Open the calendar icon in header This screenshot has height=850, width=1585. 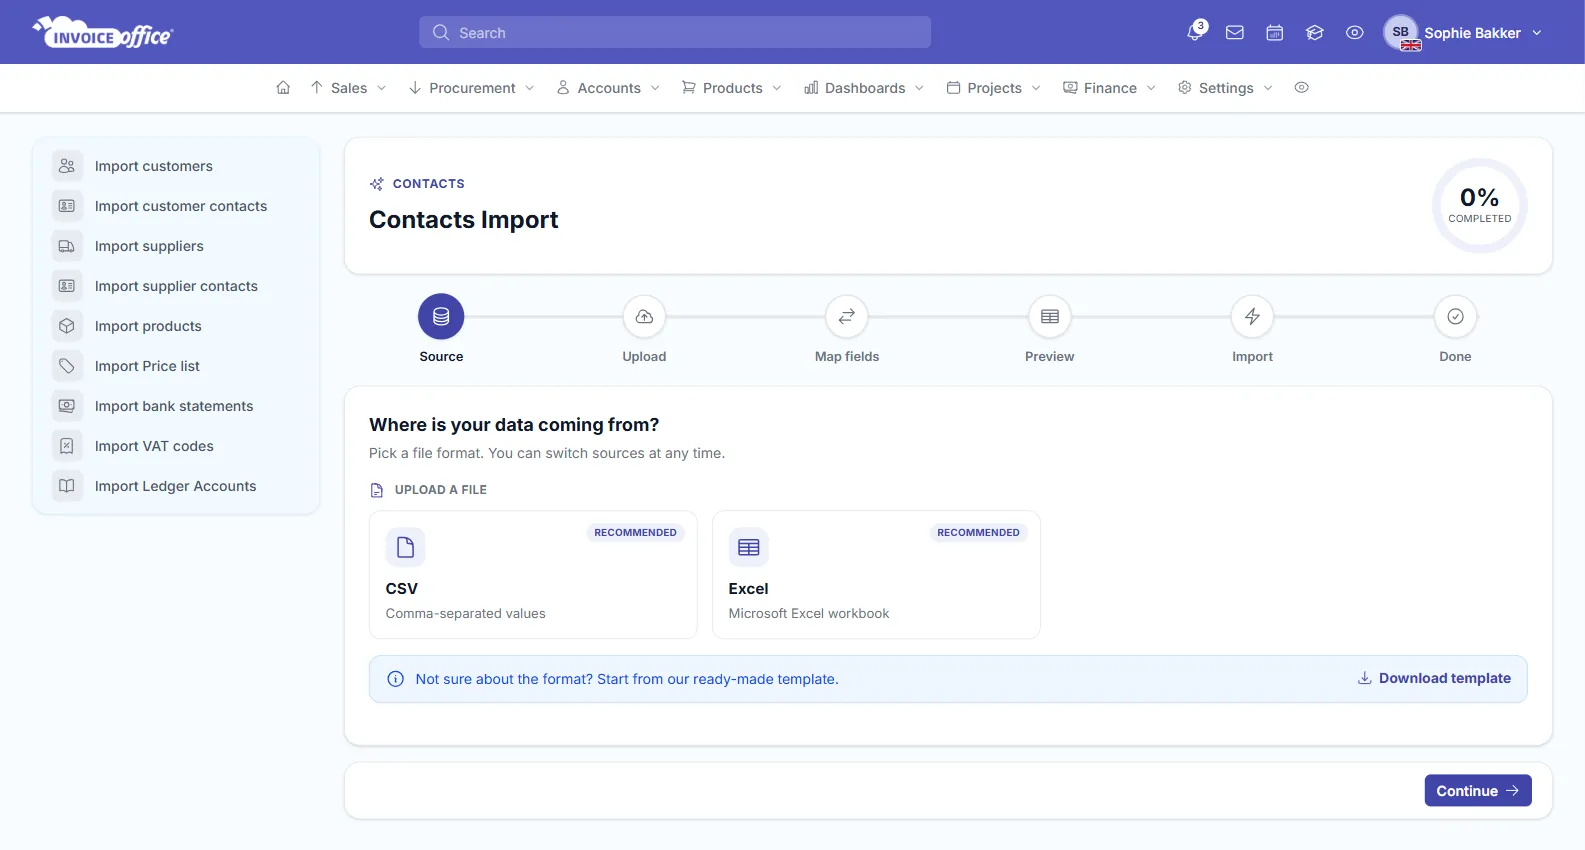coord(1275,33)
